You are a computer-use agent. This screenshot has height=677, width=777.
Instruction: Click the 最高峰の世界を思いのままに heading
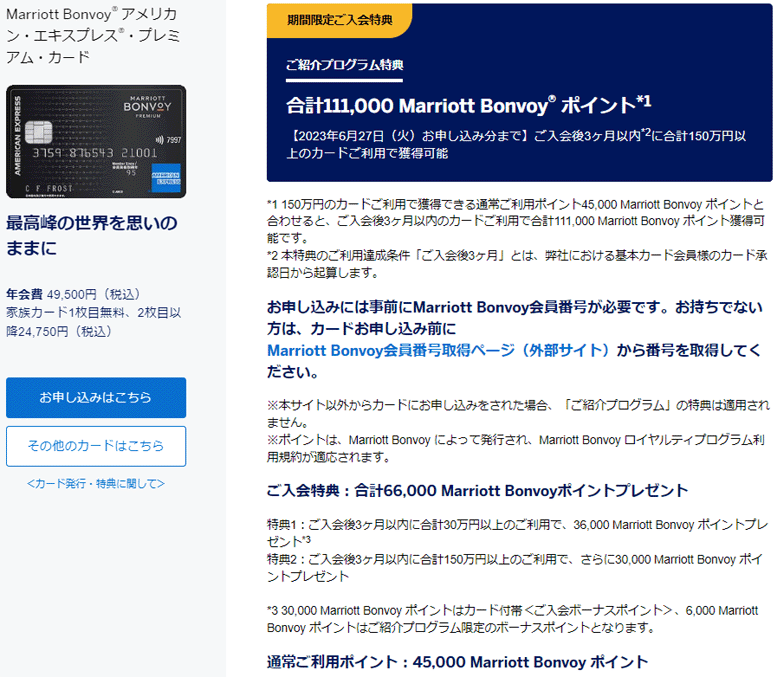point(92,235)
